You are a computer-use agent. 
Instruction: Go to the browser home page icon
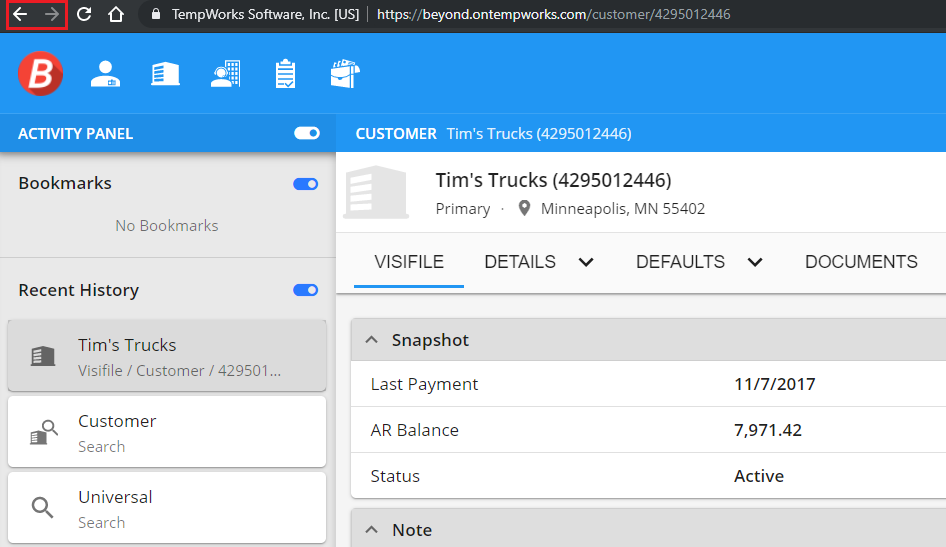coord(115,14)
